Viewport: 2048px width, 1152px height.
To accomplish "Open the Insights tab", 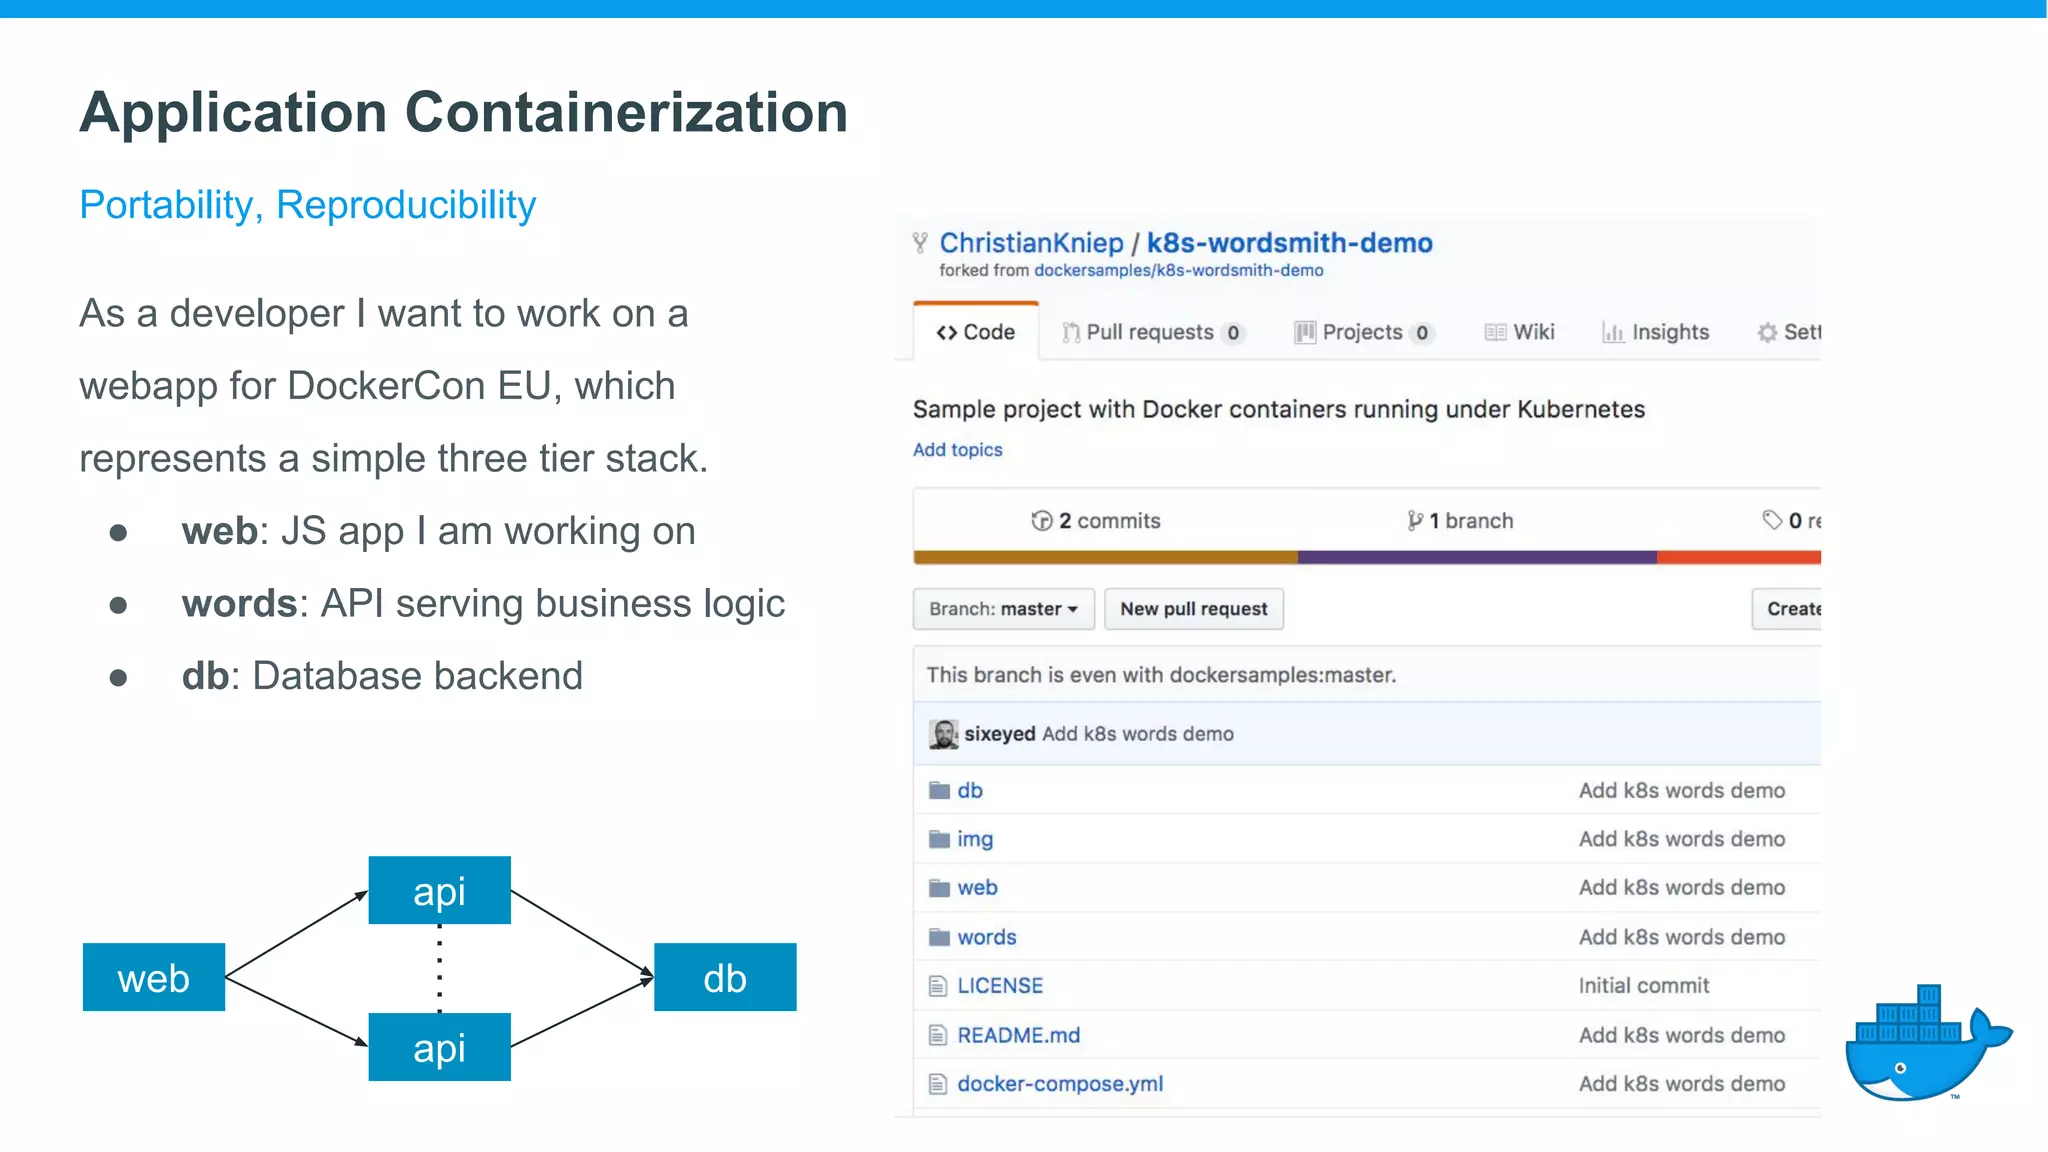I will tap(1656, 332).
